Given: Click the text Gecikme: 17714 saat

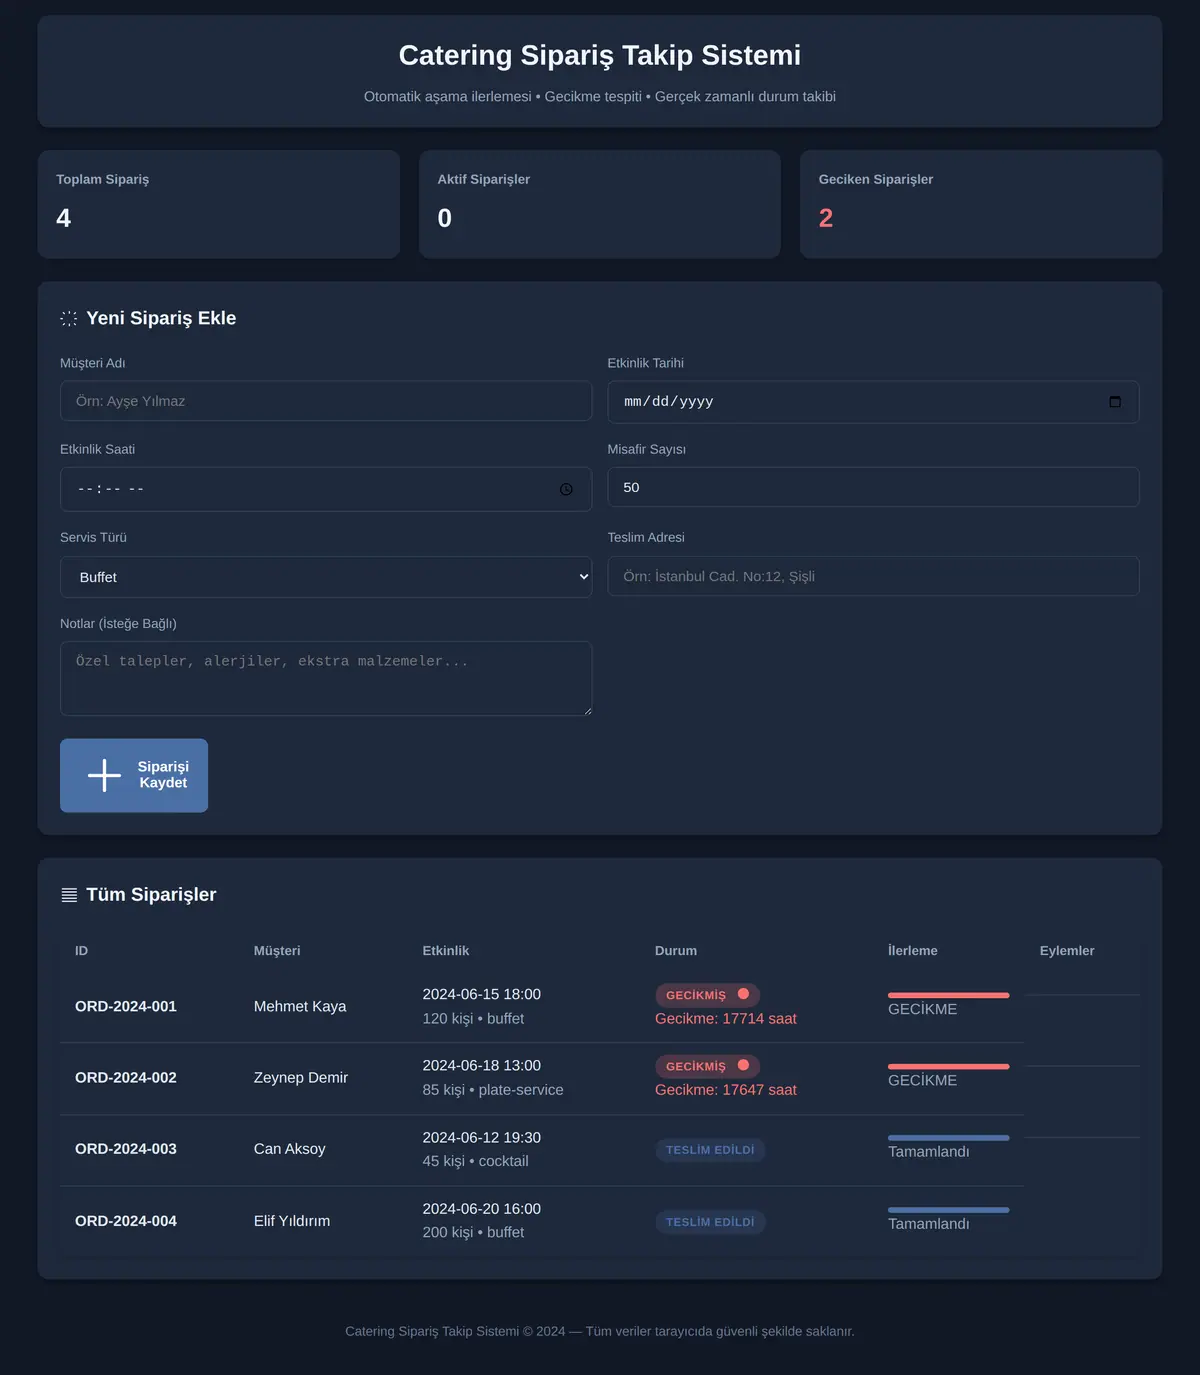Looking at the screenshot, I should pos(726,1018).
